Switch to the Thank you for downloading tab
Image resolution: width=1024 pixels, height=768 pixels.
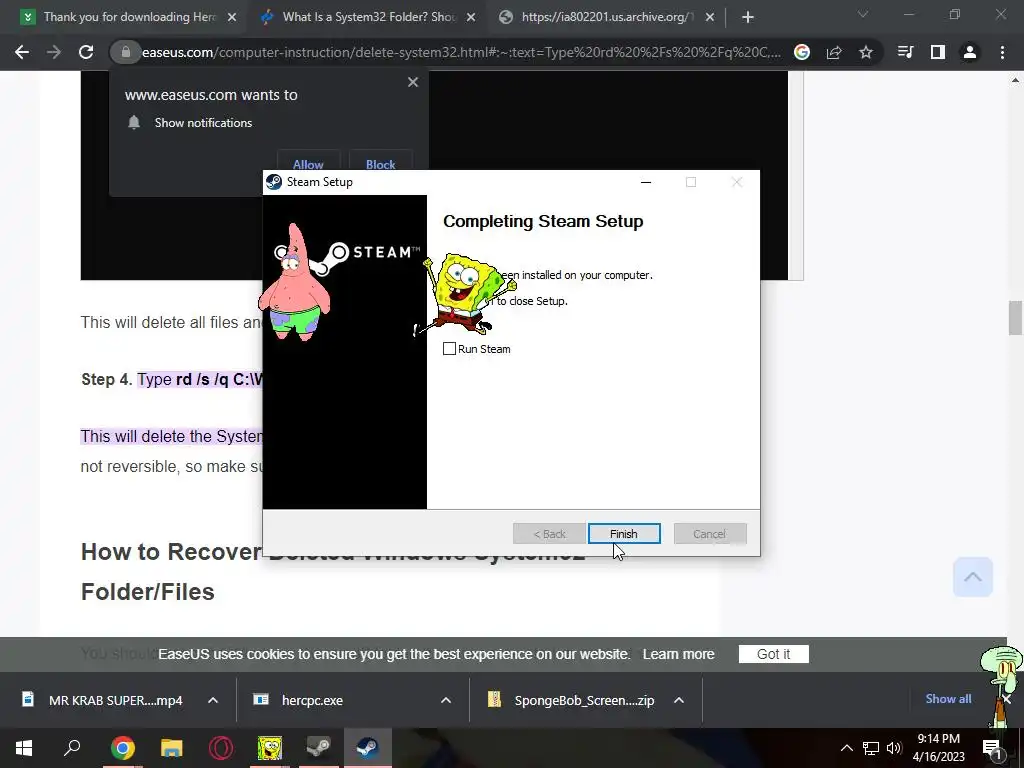(x=124, y=17)
